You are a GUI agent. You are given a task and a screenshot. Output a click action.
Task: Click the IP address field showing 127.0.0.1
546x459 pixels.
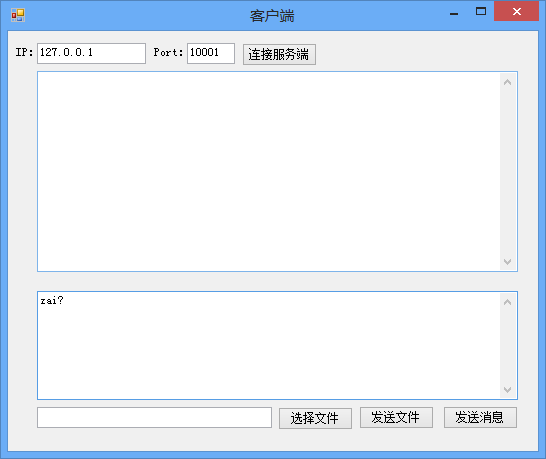pos(91,53)
